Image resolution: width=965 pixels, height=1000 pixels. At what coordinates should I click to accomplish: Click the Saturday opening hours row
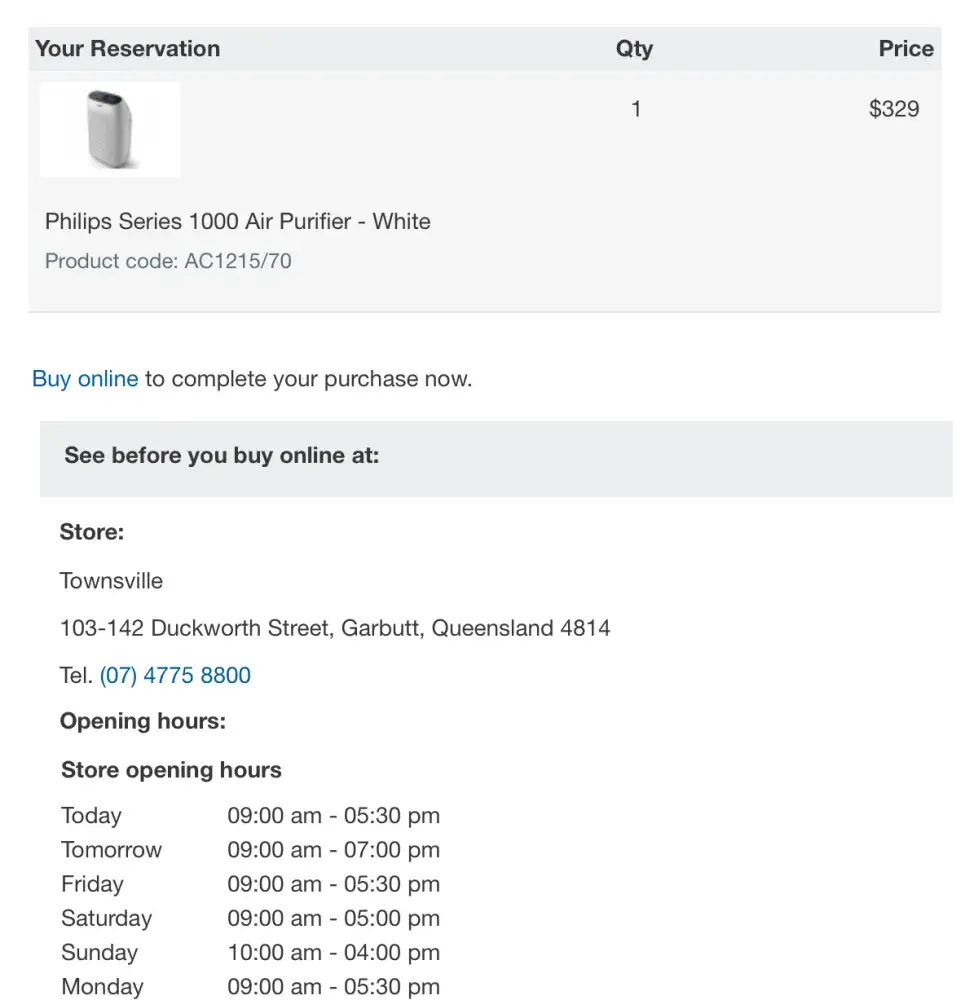[x=250, y=918]
